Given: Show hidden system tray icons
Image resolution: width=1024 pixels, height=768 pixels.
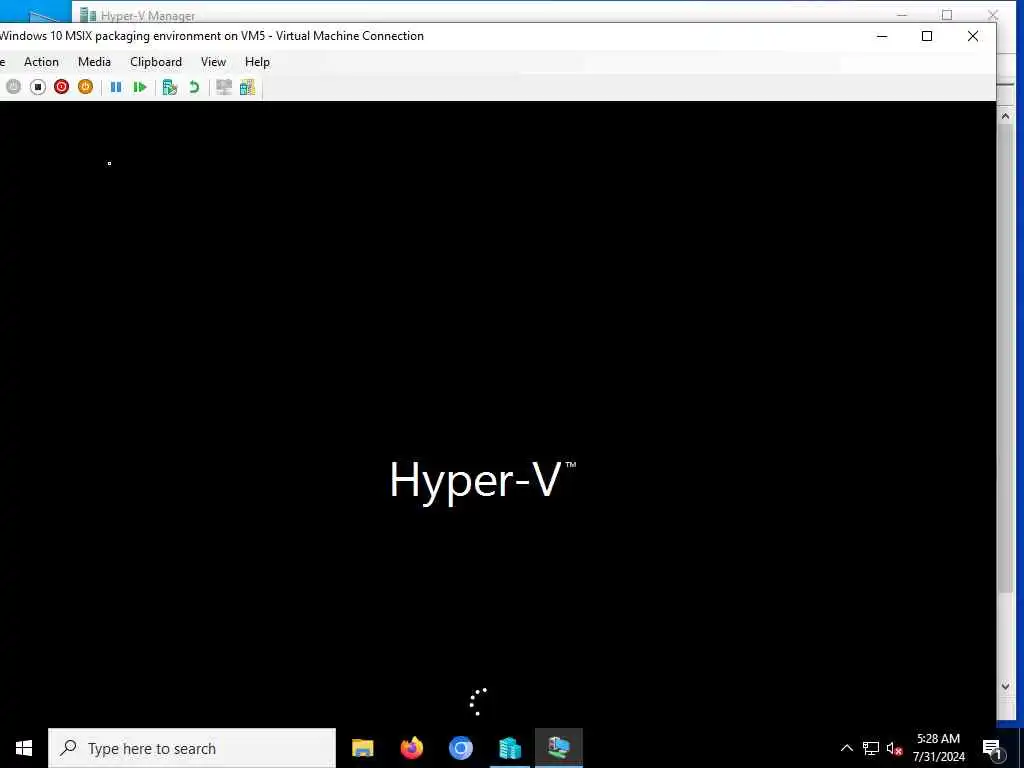Looking at the screenshot, I should [846, 748].
